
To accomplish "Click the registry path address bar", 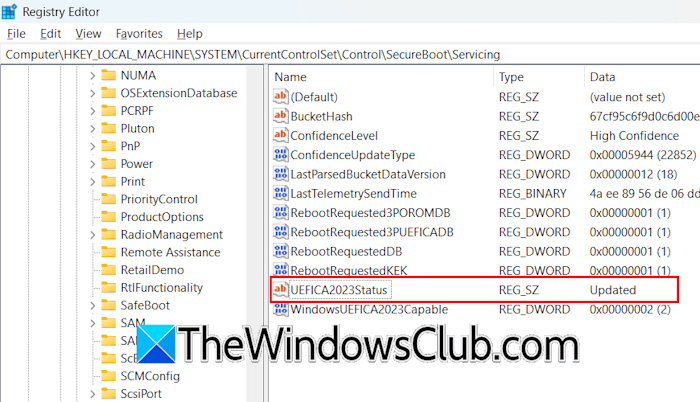I will [350, 54].
